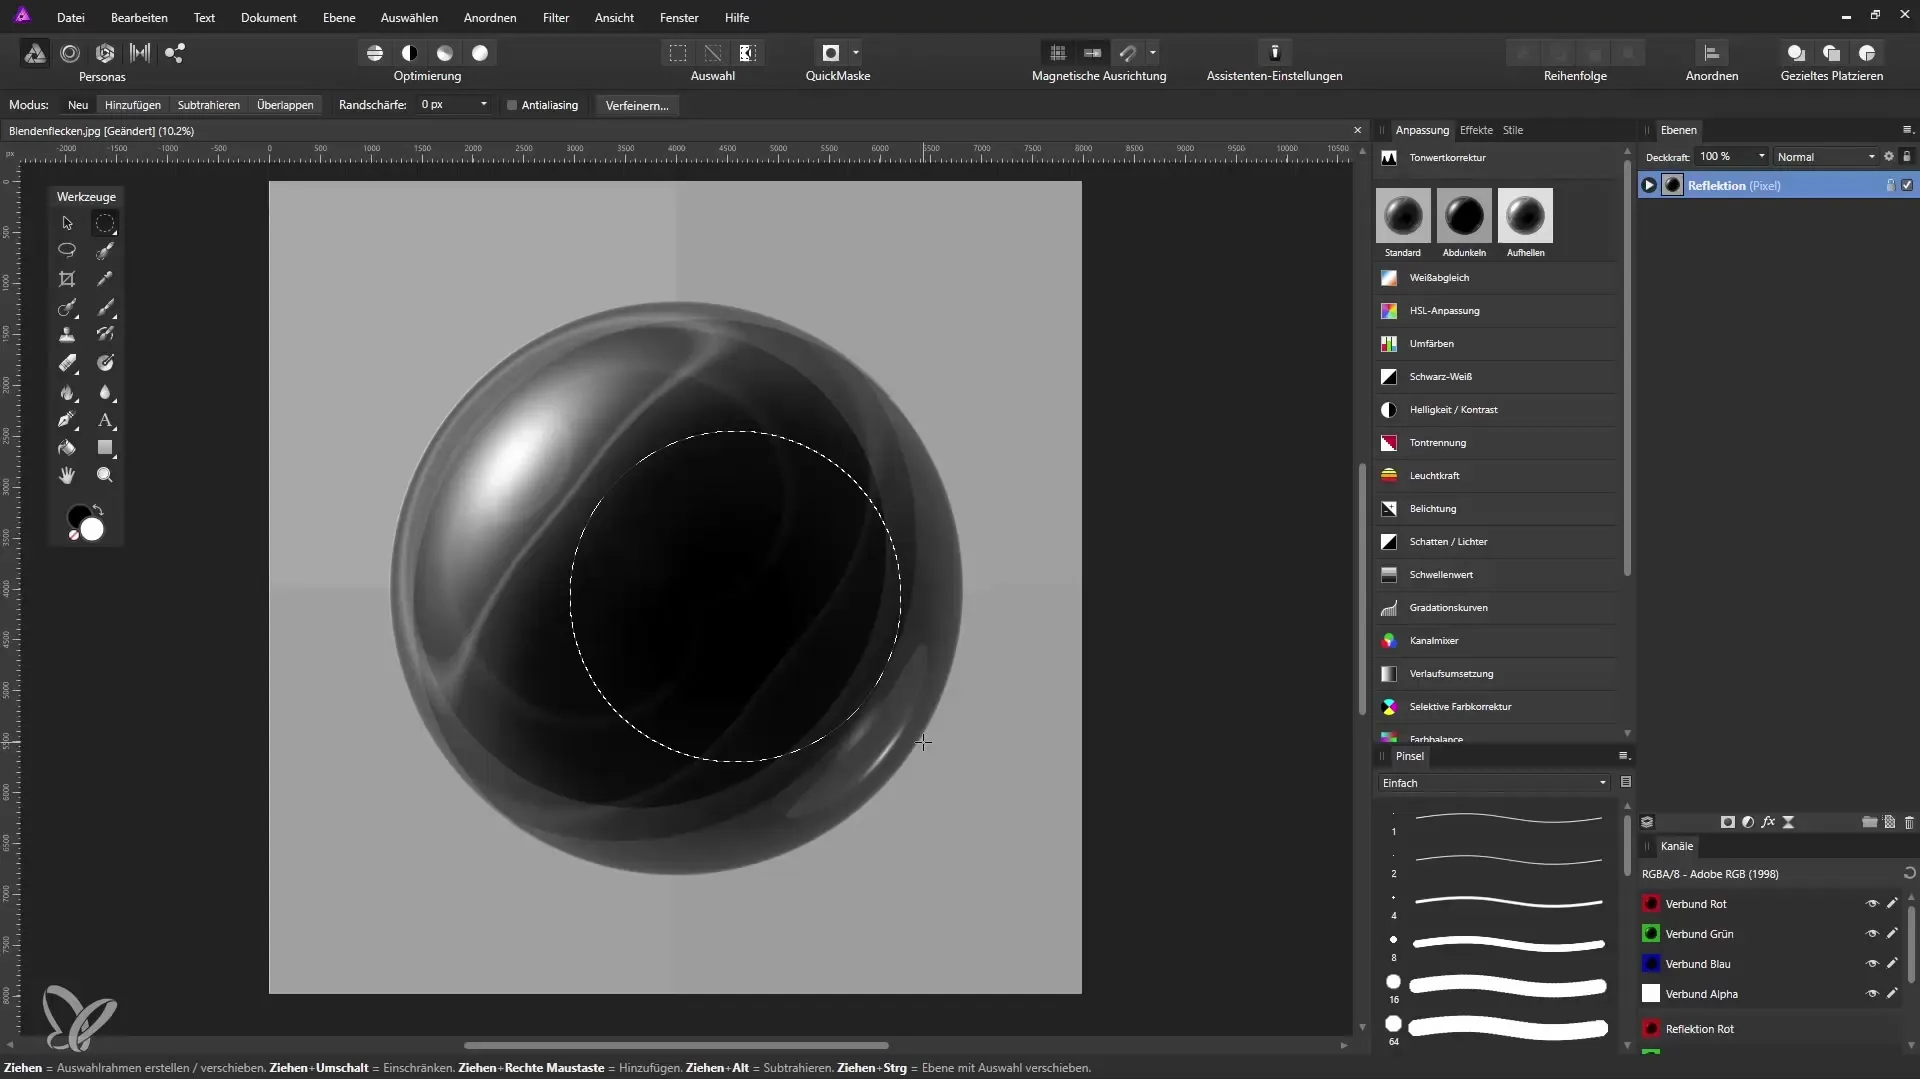Toggle lock button in Ebenen panel header

(x=1906, y=156)
